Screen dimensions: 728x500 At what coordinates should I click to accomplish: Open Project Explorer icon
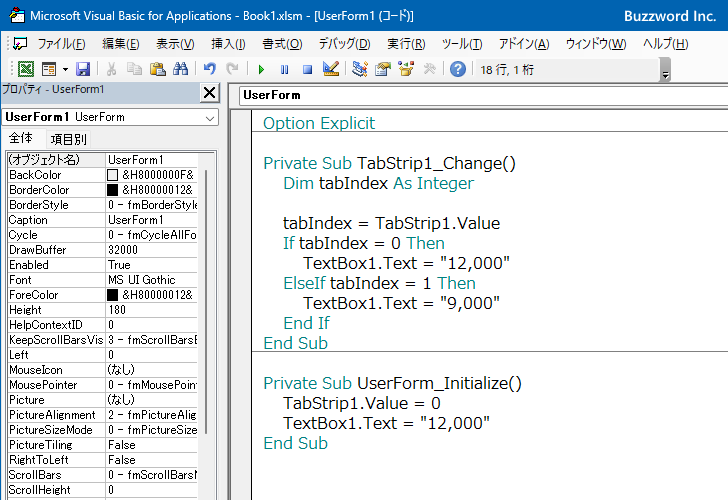(360, 69)
